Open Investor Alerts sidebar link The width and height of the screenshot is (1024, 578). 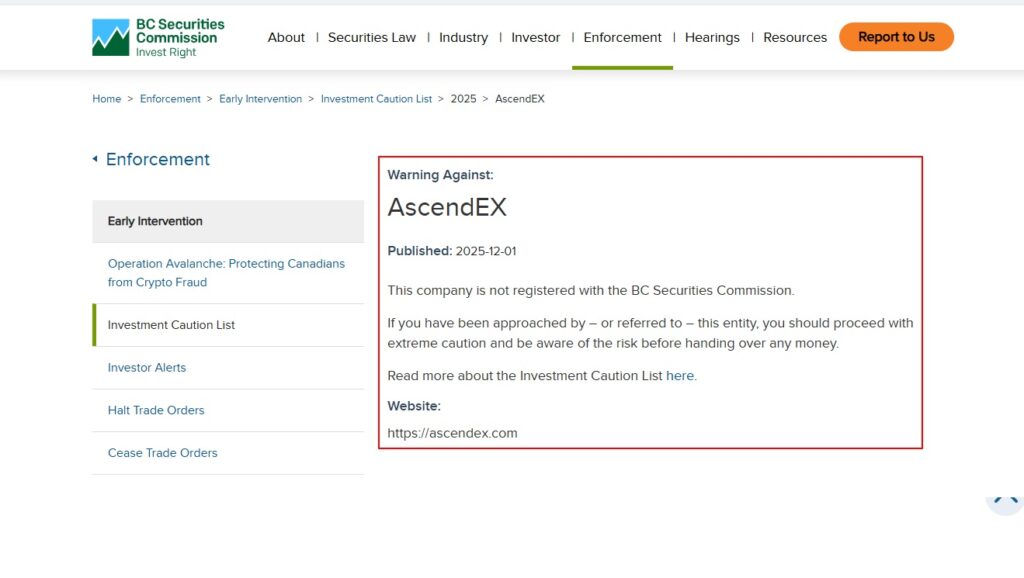(x=147, y=368)
